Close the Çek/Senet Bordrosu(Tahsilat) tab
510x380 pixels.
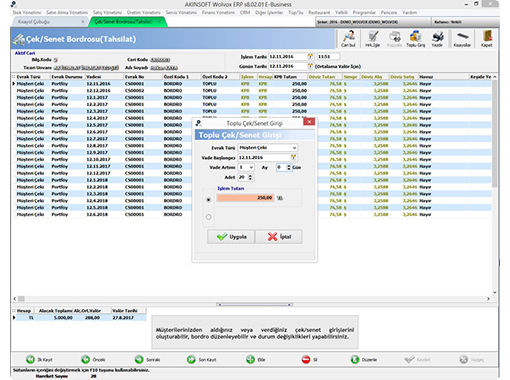159,22
